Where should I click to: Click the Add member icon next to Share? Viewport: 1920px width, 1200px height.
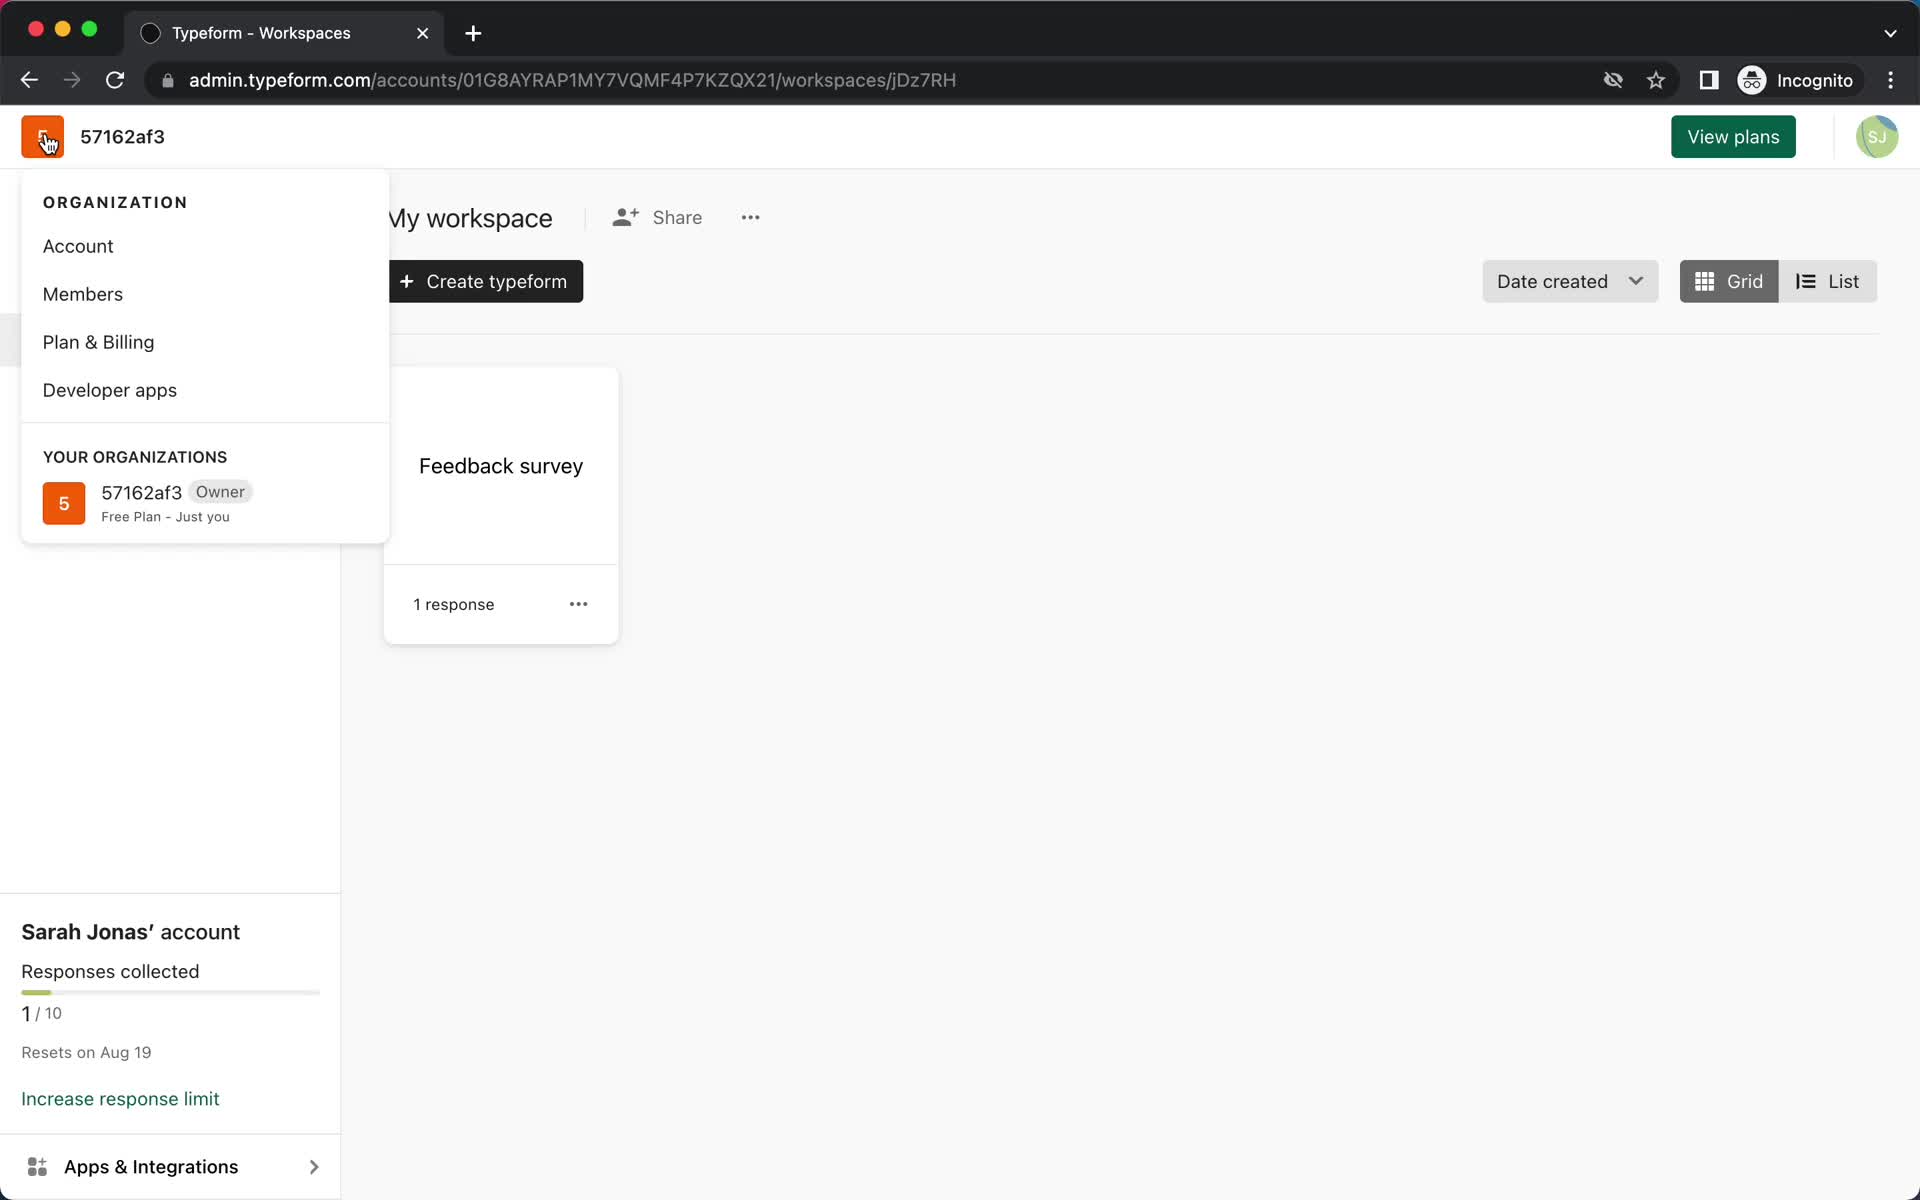click(x=626, y=217)
